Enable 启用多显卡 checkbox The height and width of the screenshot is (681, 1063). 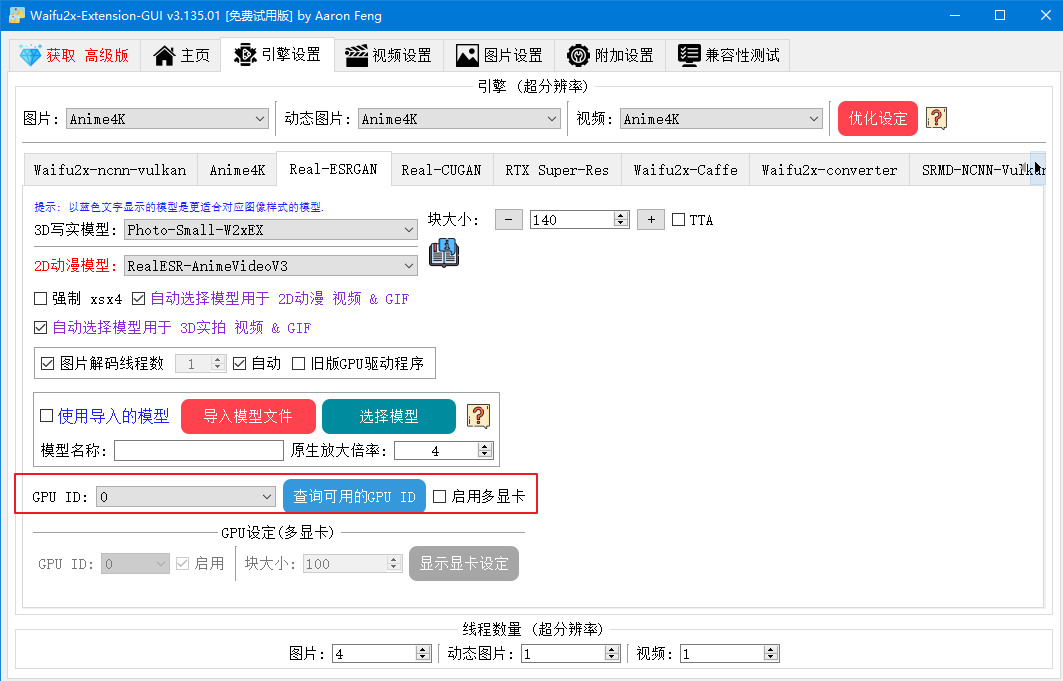click(439, 496)
